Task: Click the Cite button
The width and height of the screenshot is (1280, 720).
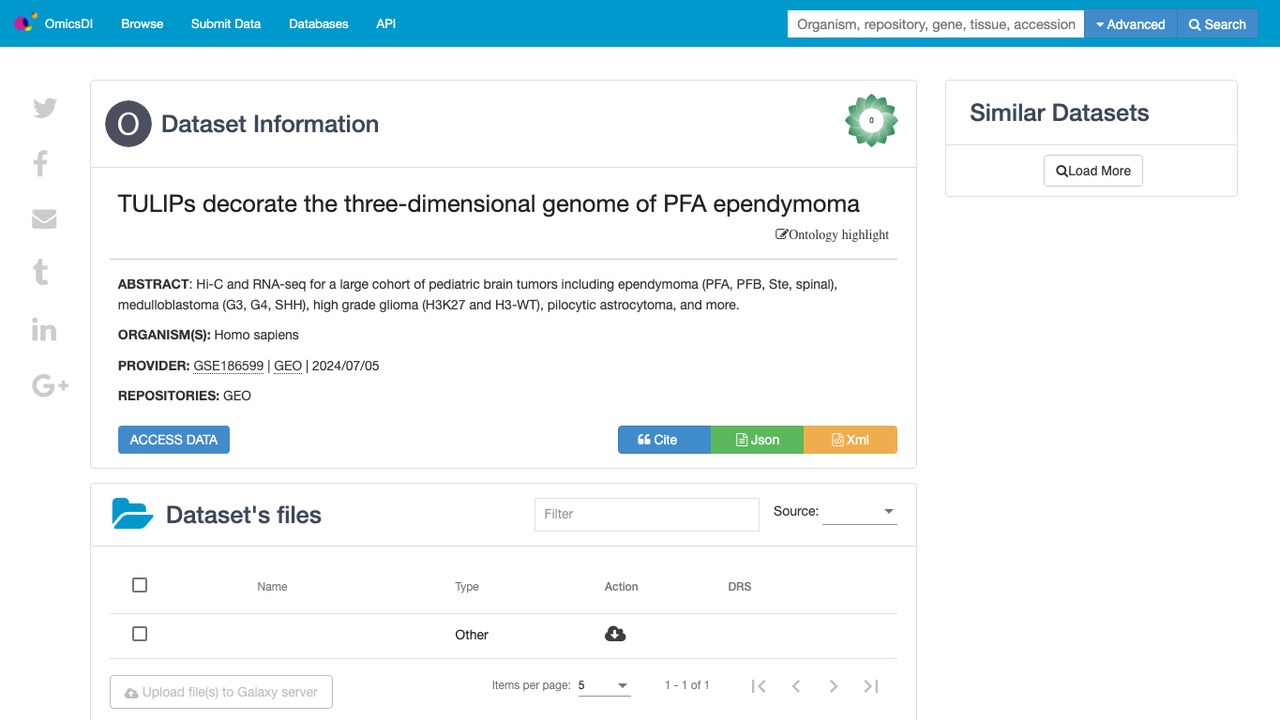Action: tap(664, 440)
